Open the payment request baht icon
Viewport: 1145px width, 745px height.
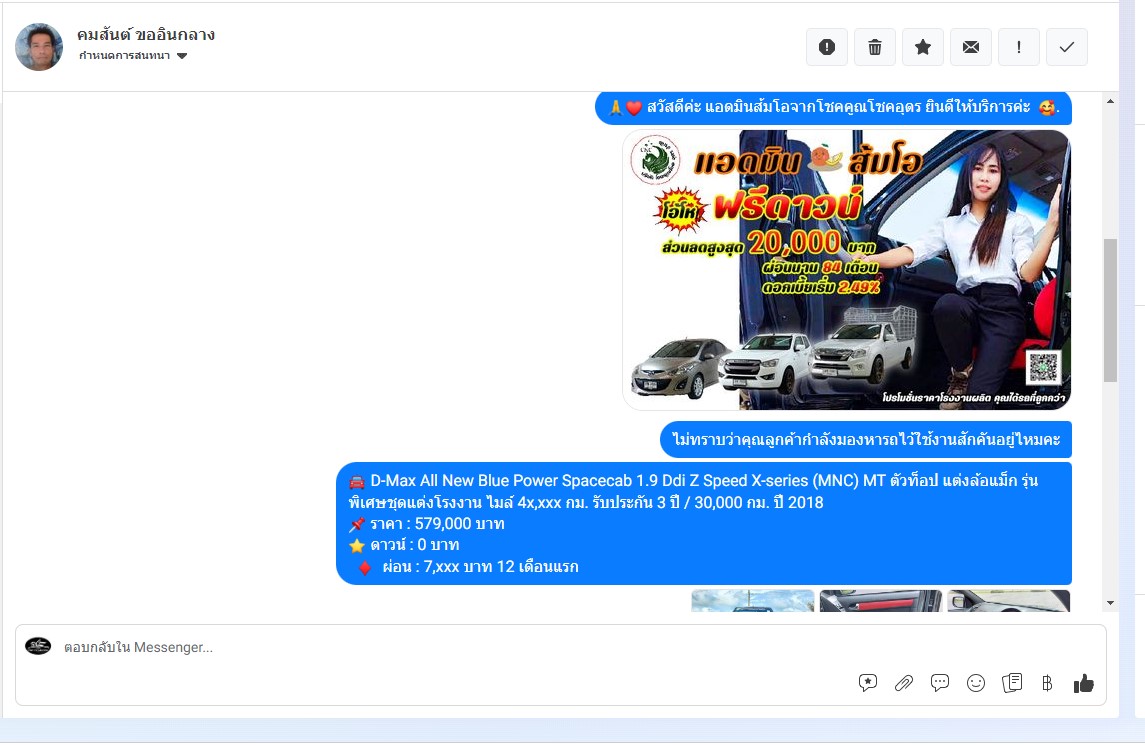[1047, 683]
